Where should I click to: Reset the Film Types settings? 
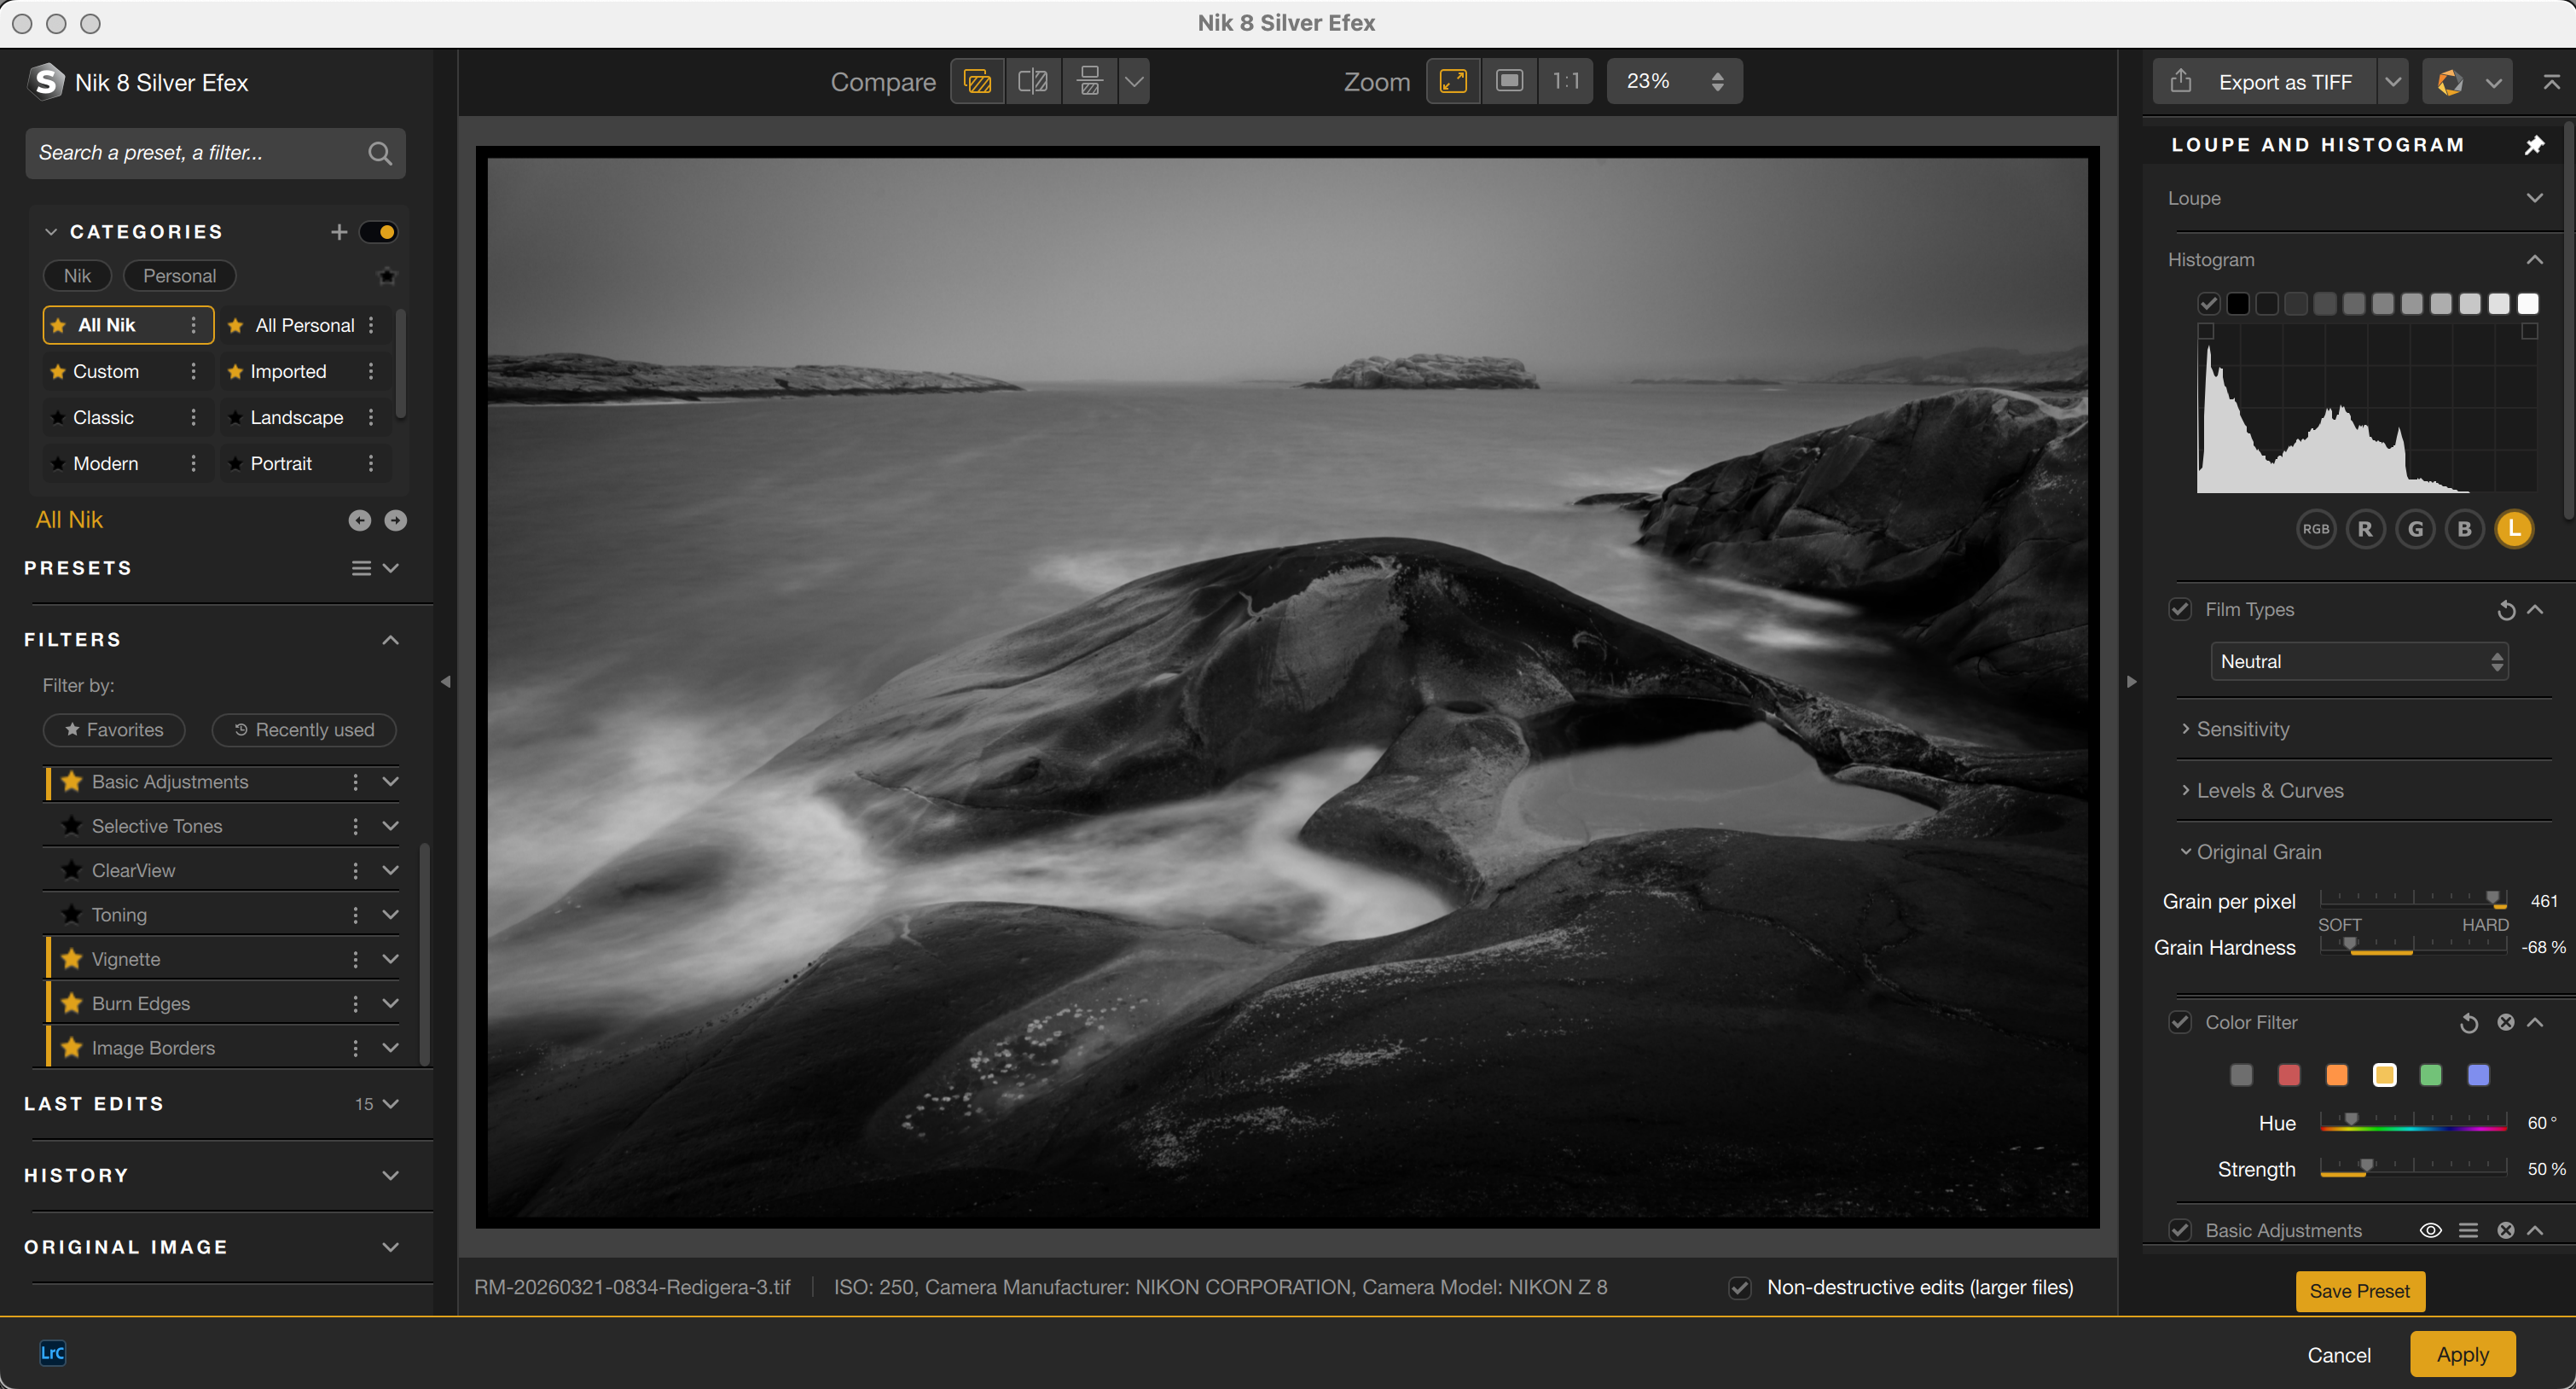tap(2505, 610)
